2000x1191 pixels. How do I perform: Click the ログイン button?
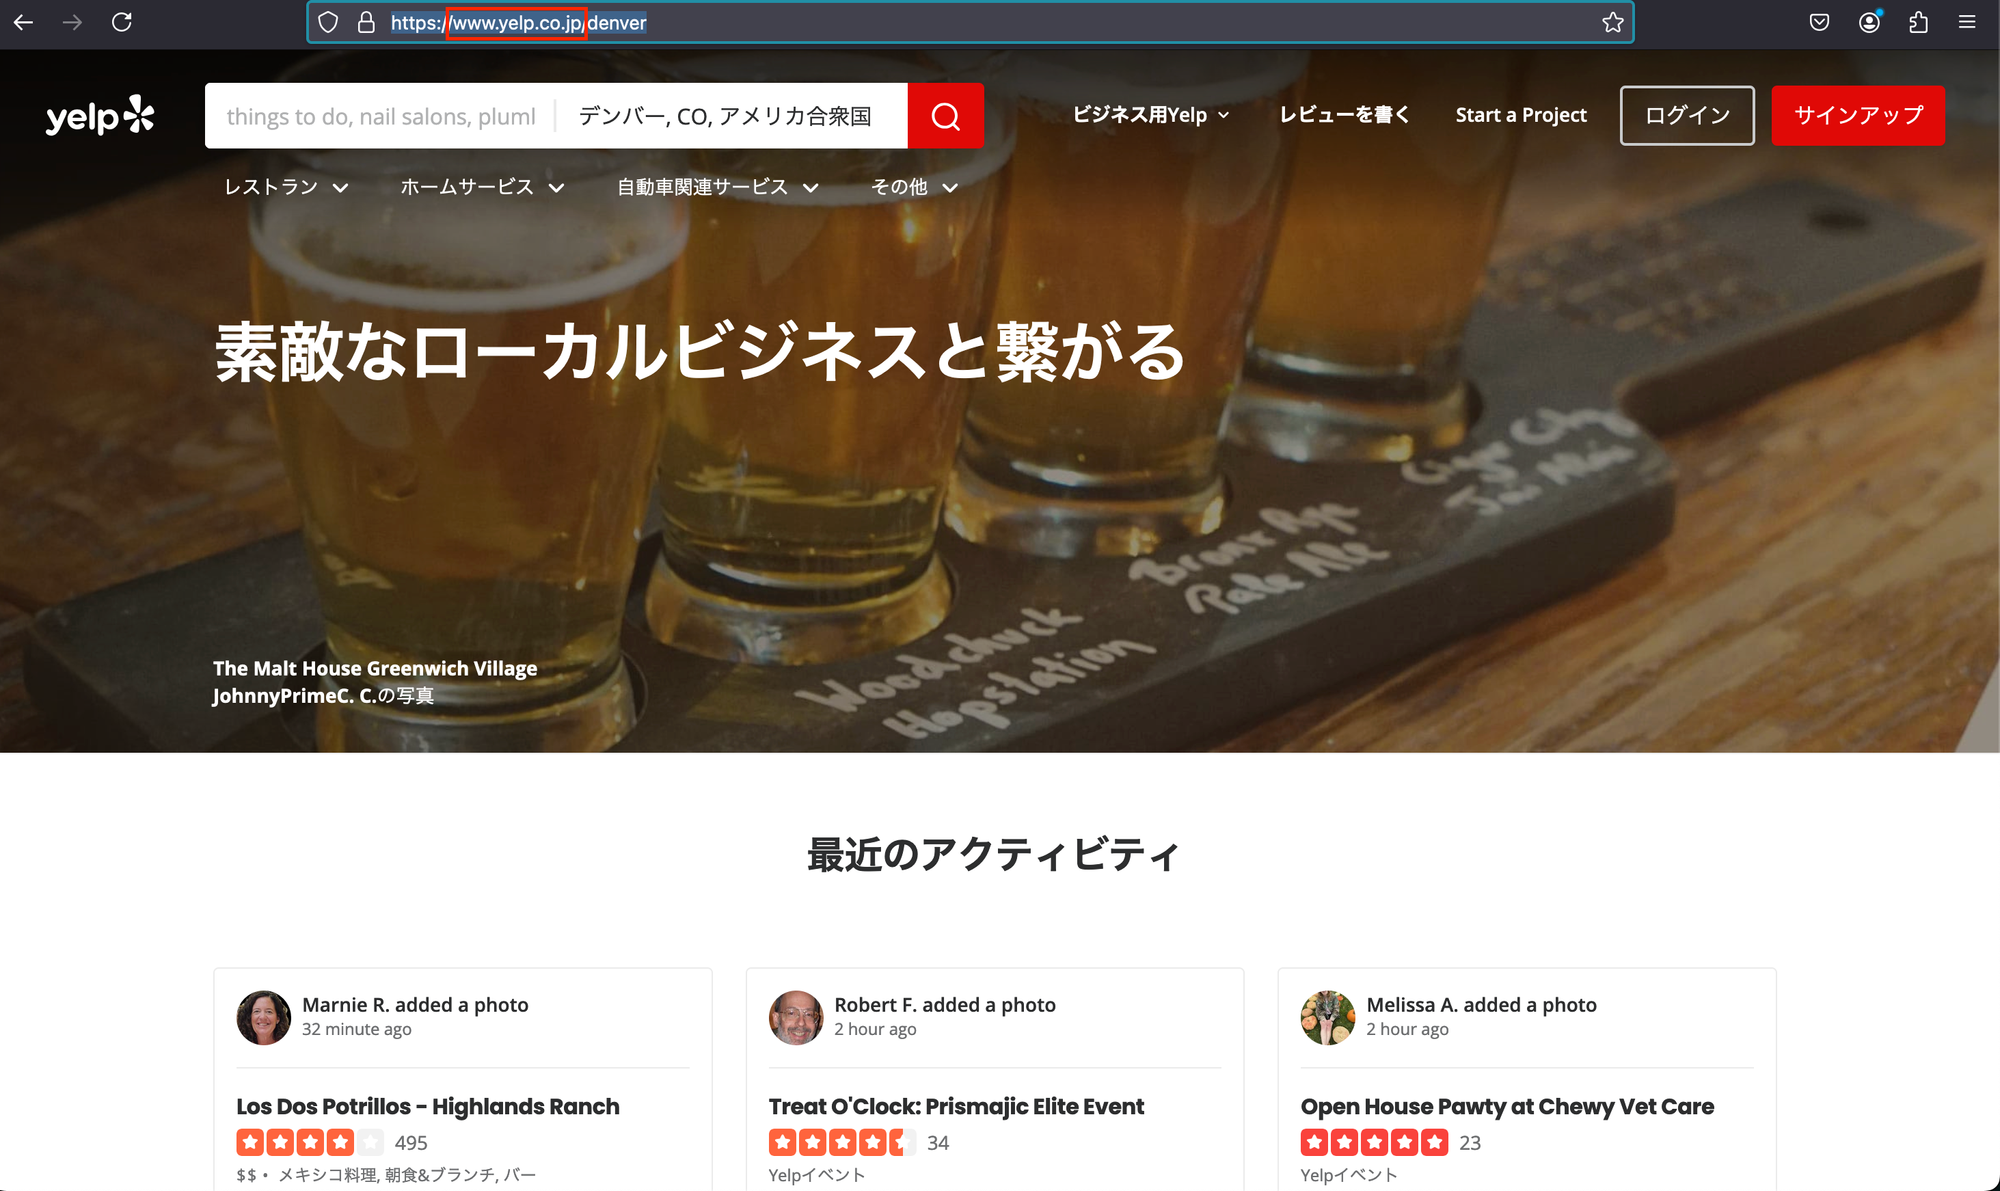pos(1687,115)
